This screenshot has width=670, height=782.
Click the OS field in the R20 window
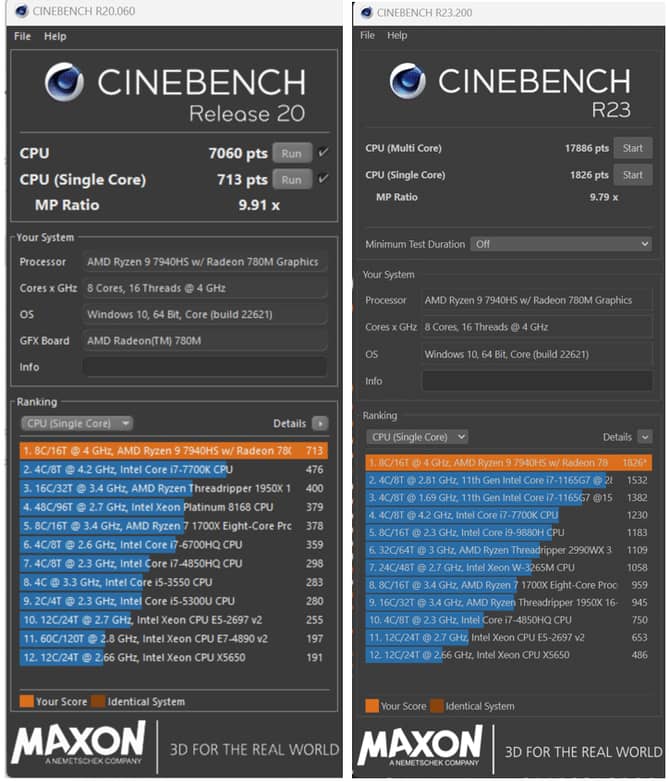(205, 314)
